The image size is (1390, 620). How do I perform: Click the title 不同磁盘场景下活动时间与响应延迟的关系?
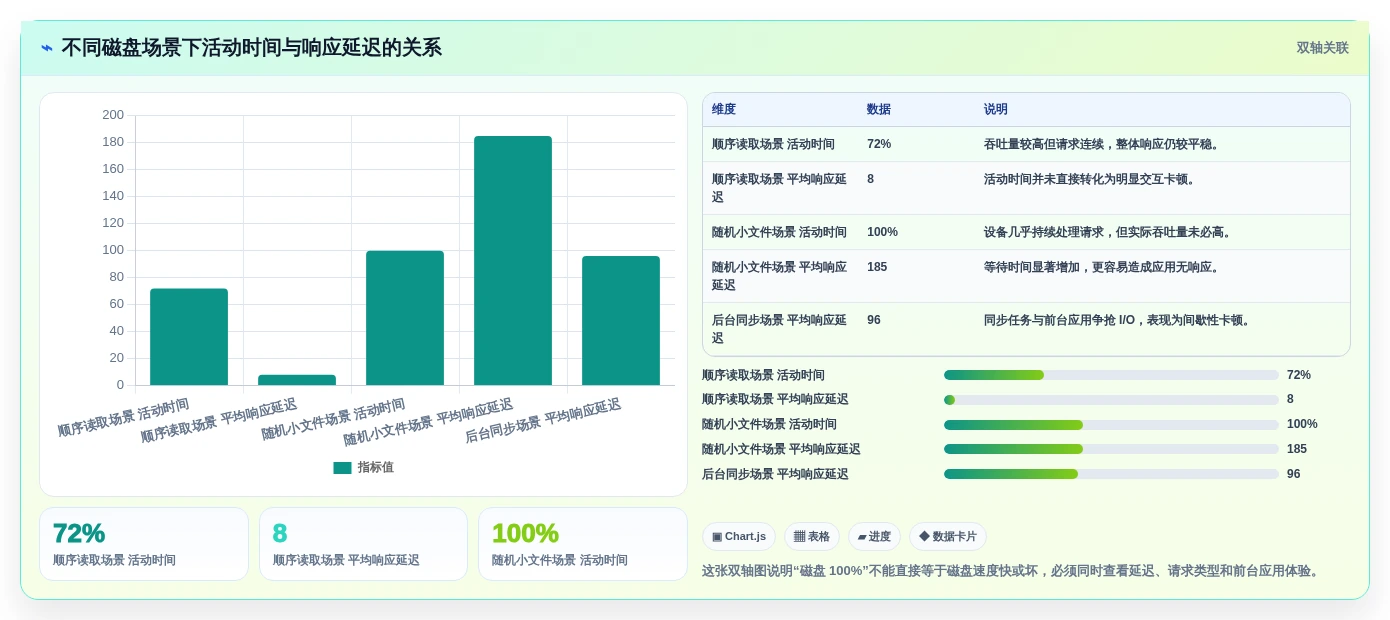tap(251, 48)
